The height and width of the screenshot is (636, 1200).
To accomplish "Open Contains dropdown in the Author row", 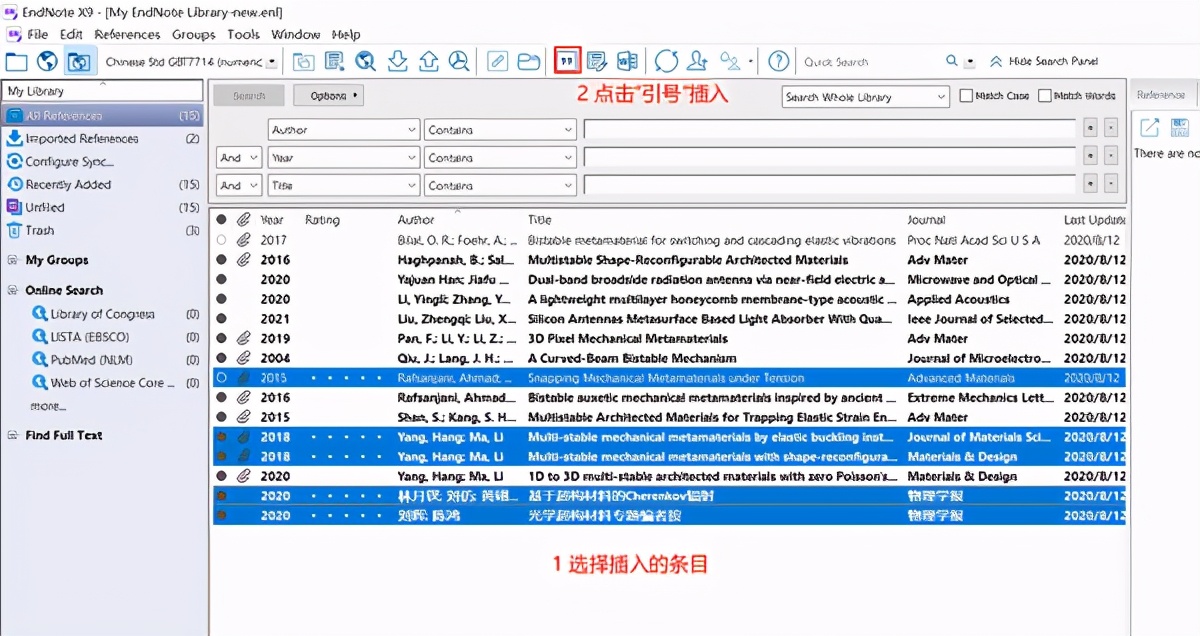I will [500, 130].
